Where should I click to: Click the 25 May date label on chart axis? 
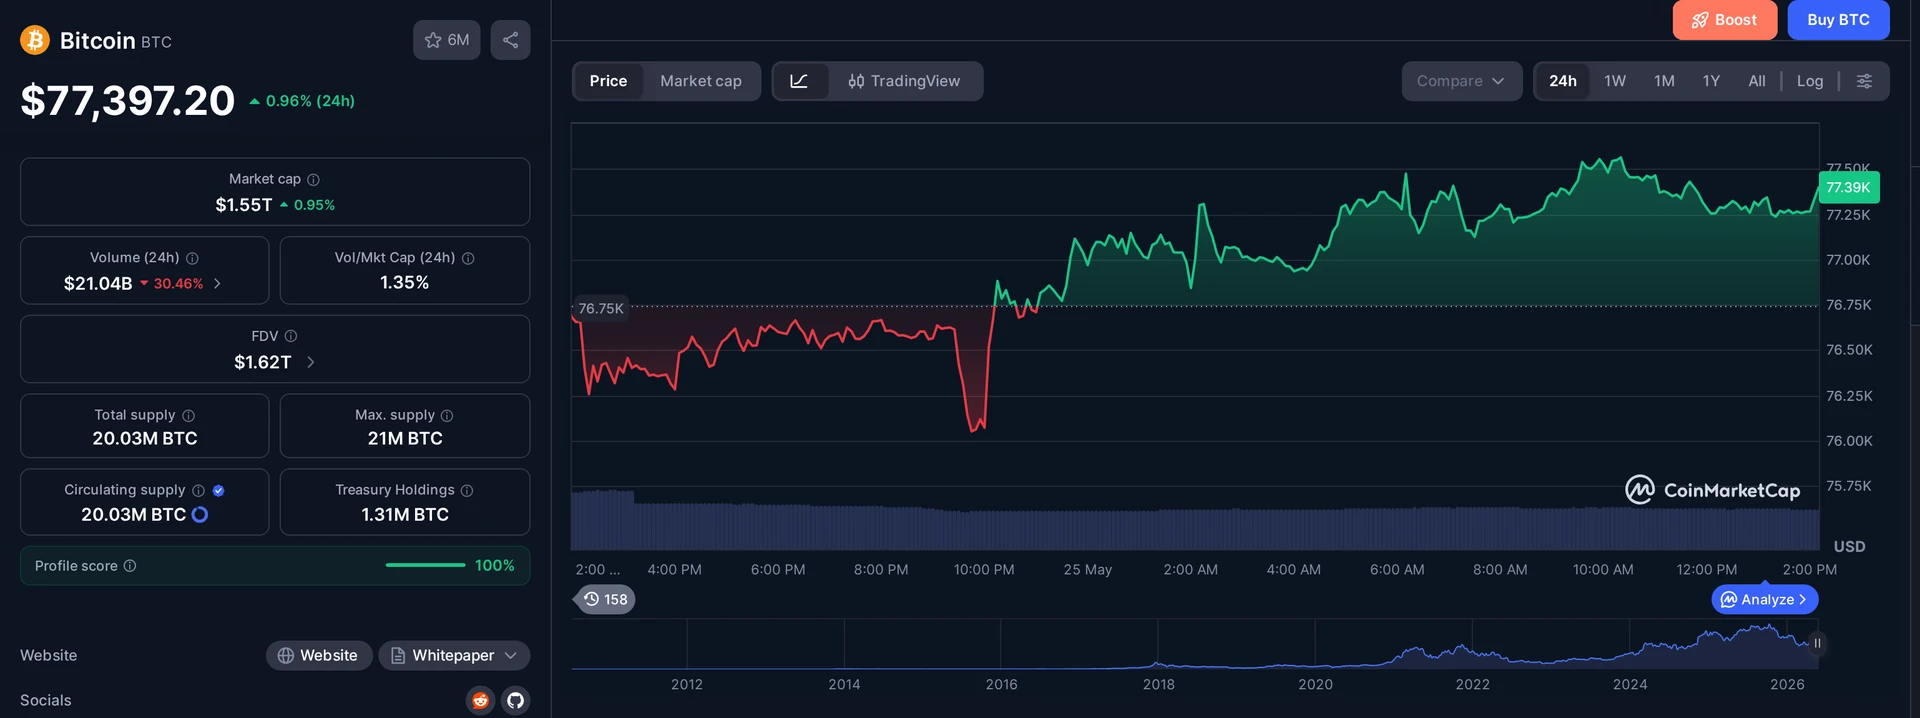1087,569
